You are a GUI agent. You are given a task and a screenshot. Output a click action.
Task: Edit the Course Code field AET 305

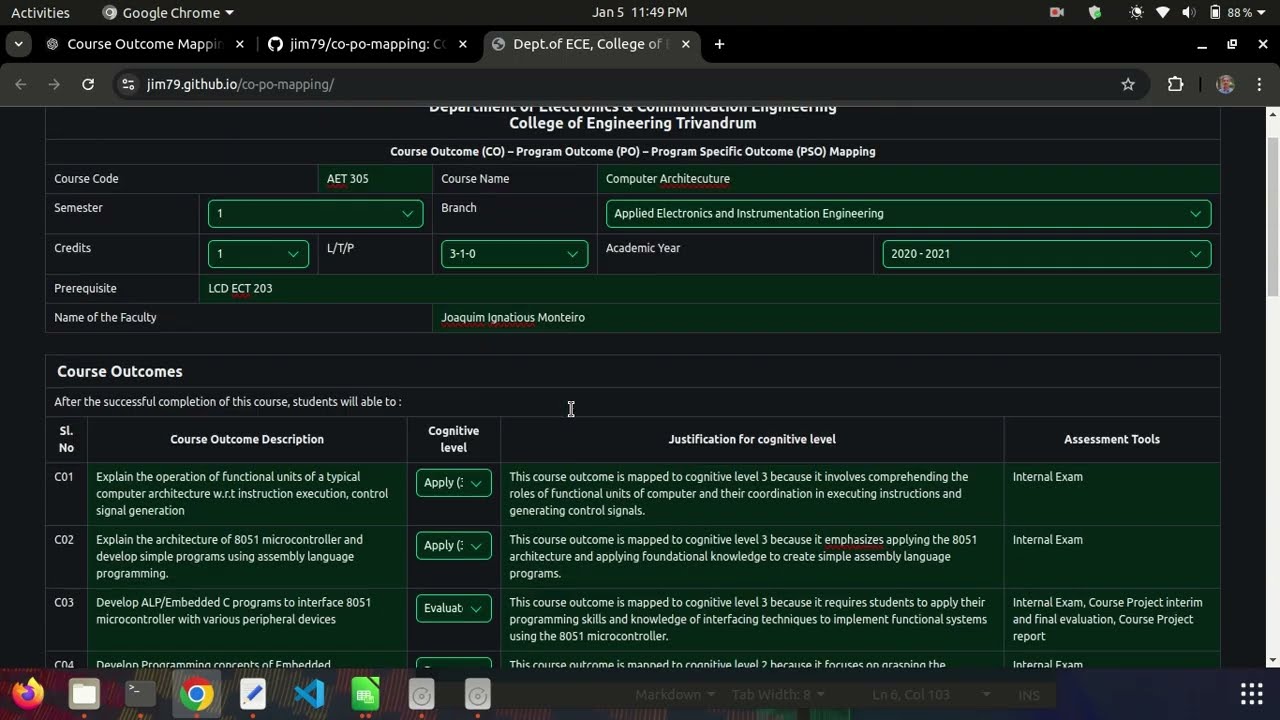pyautogui.click(x=375, y=179)
